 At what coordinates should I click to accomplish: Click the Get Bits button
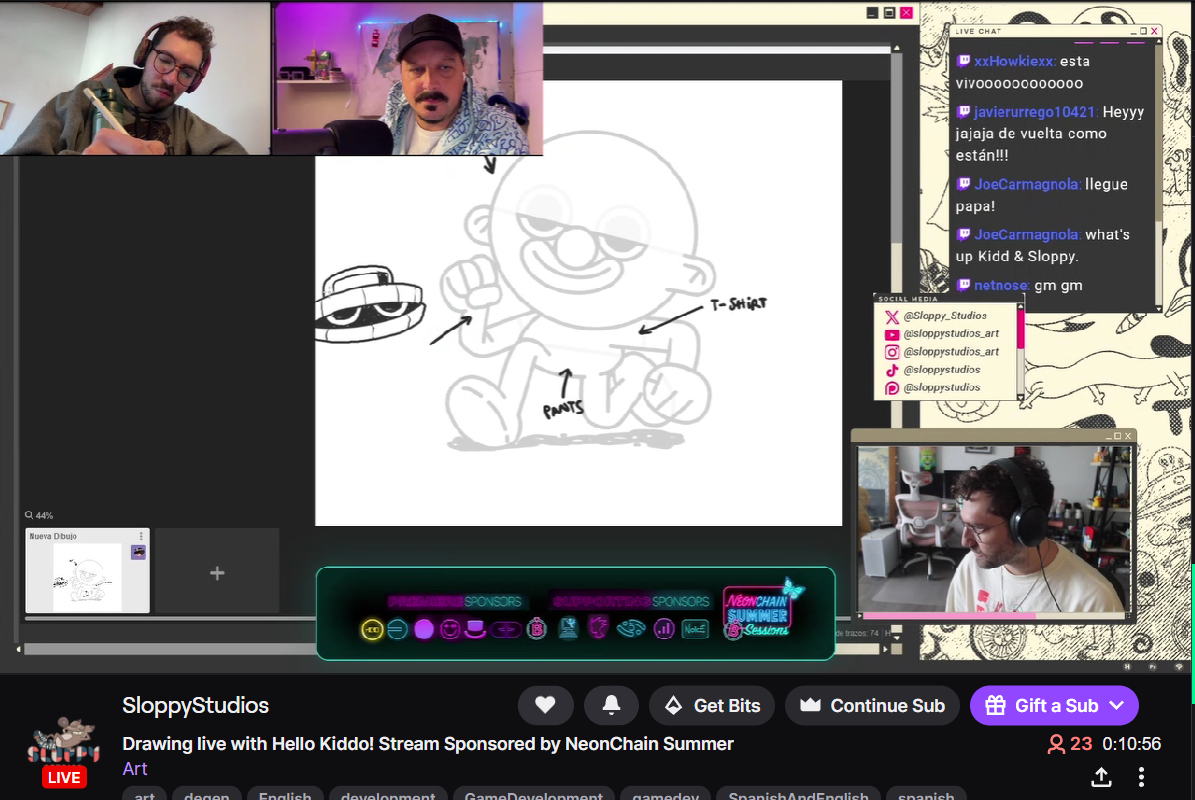point(712,706)
